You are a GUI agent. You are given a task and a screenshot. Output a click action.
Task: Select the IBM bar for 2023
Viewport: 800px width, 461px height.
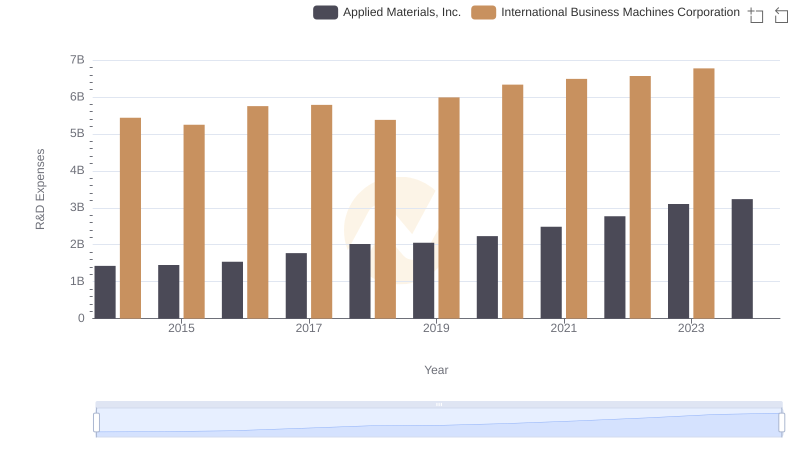click(x=704, y=193)
